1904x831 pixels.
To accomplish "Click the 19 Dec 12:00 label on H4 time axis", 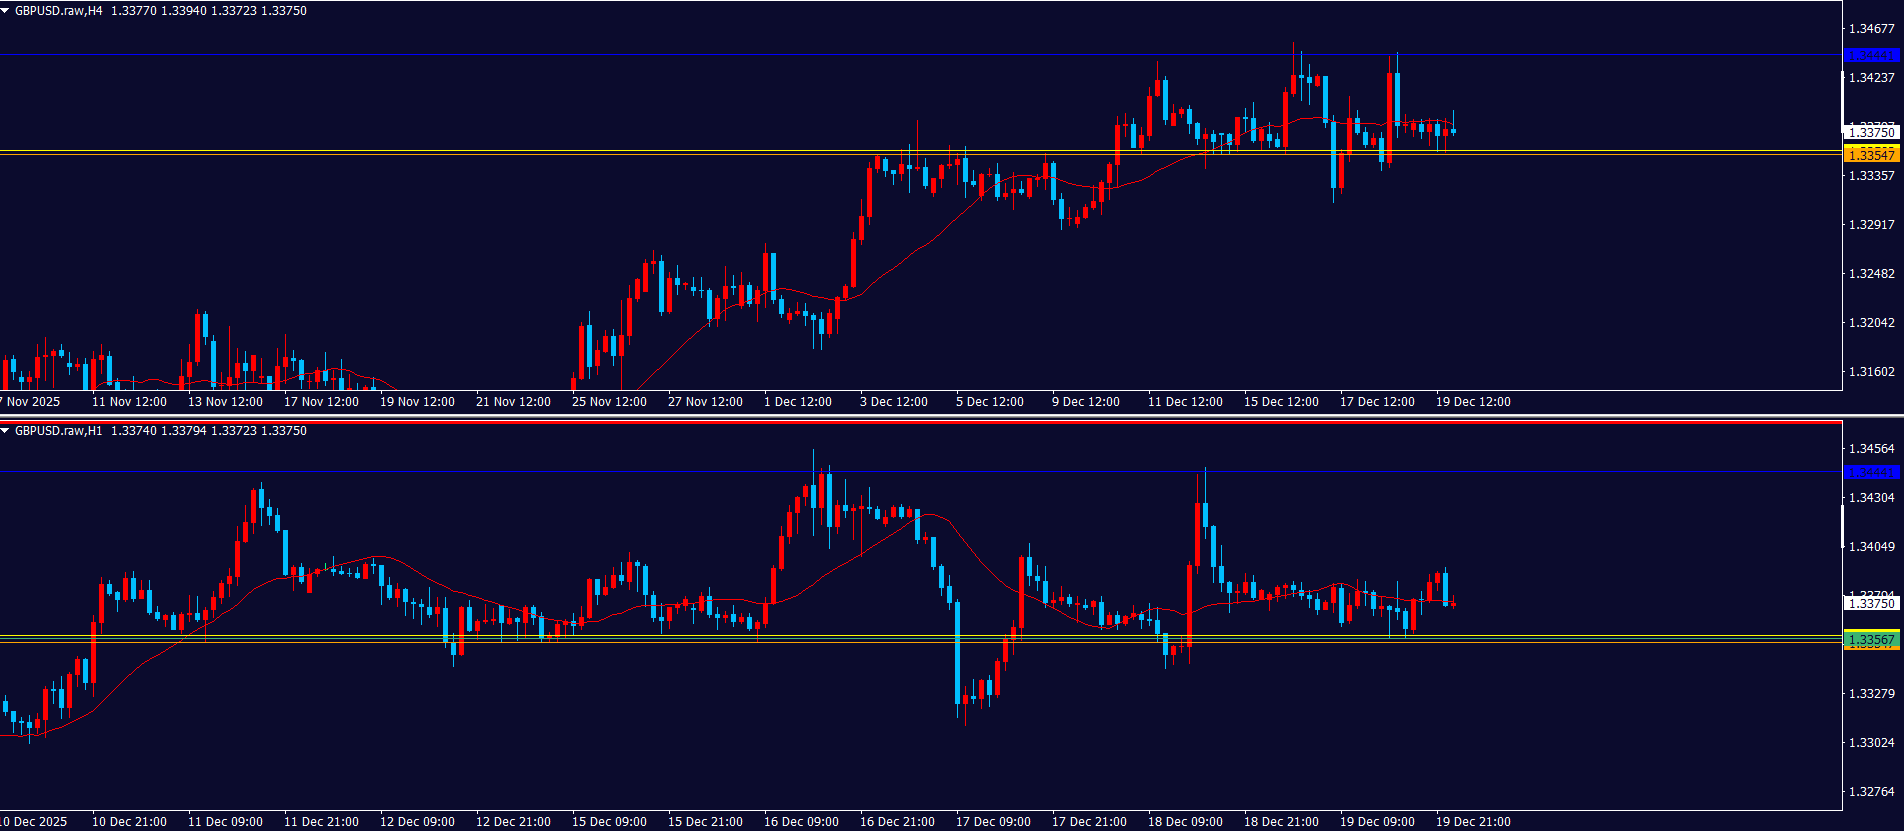I will click(1473, 402).
